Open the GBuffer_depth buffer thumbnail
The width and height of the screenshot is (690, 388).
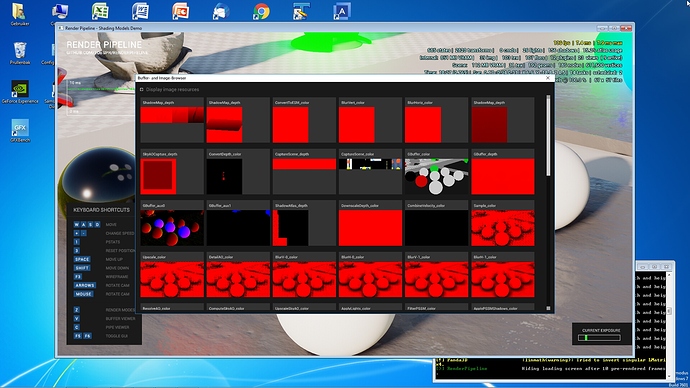[503, 172]
